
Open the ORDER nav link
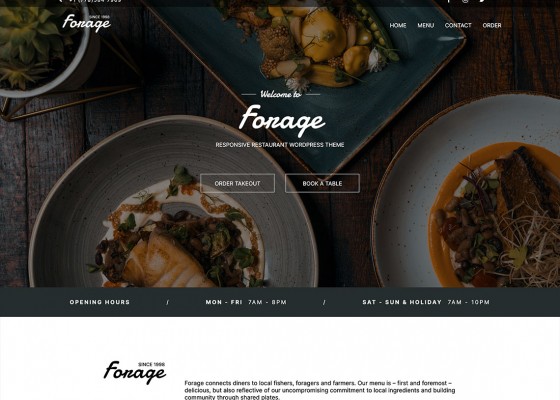492,25
